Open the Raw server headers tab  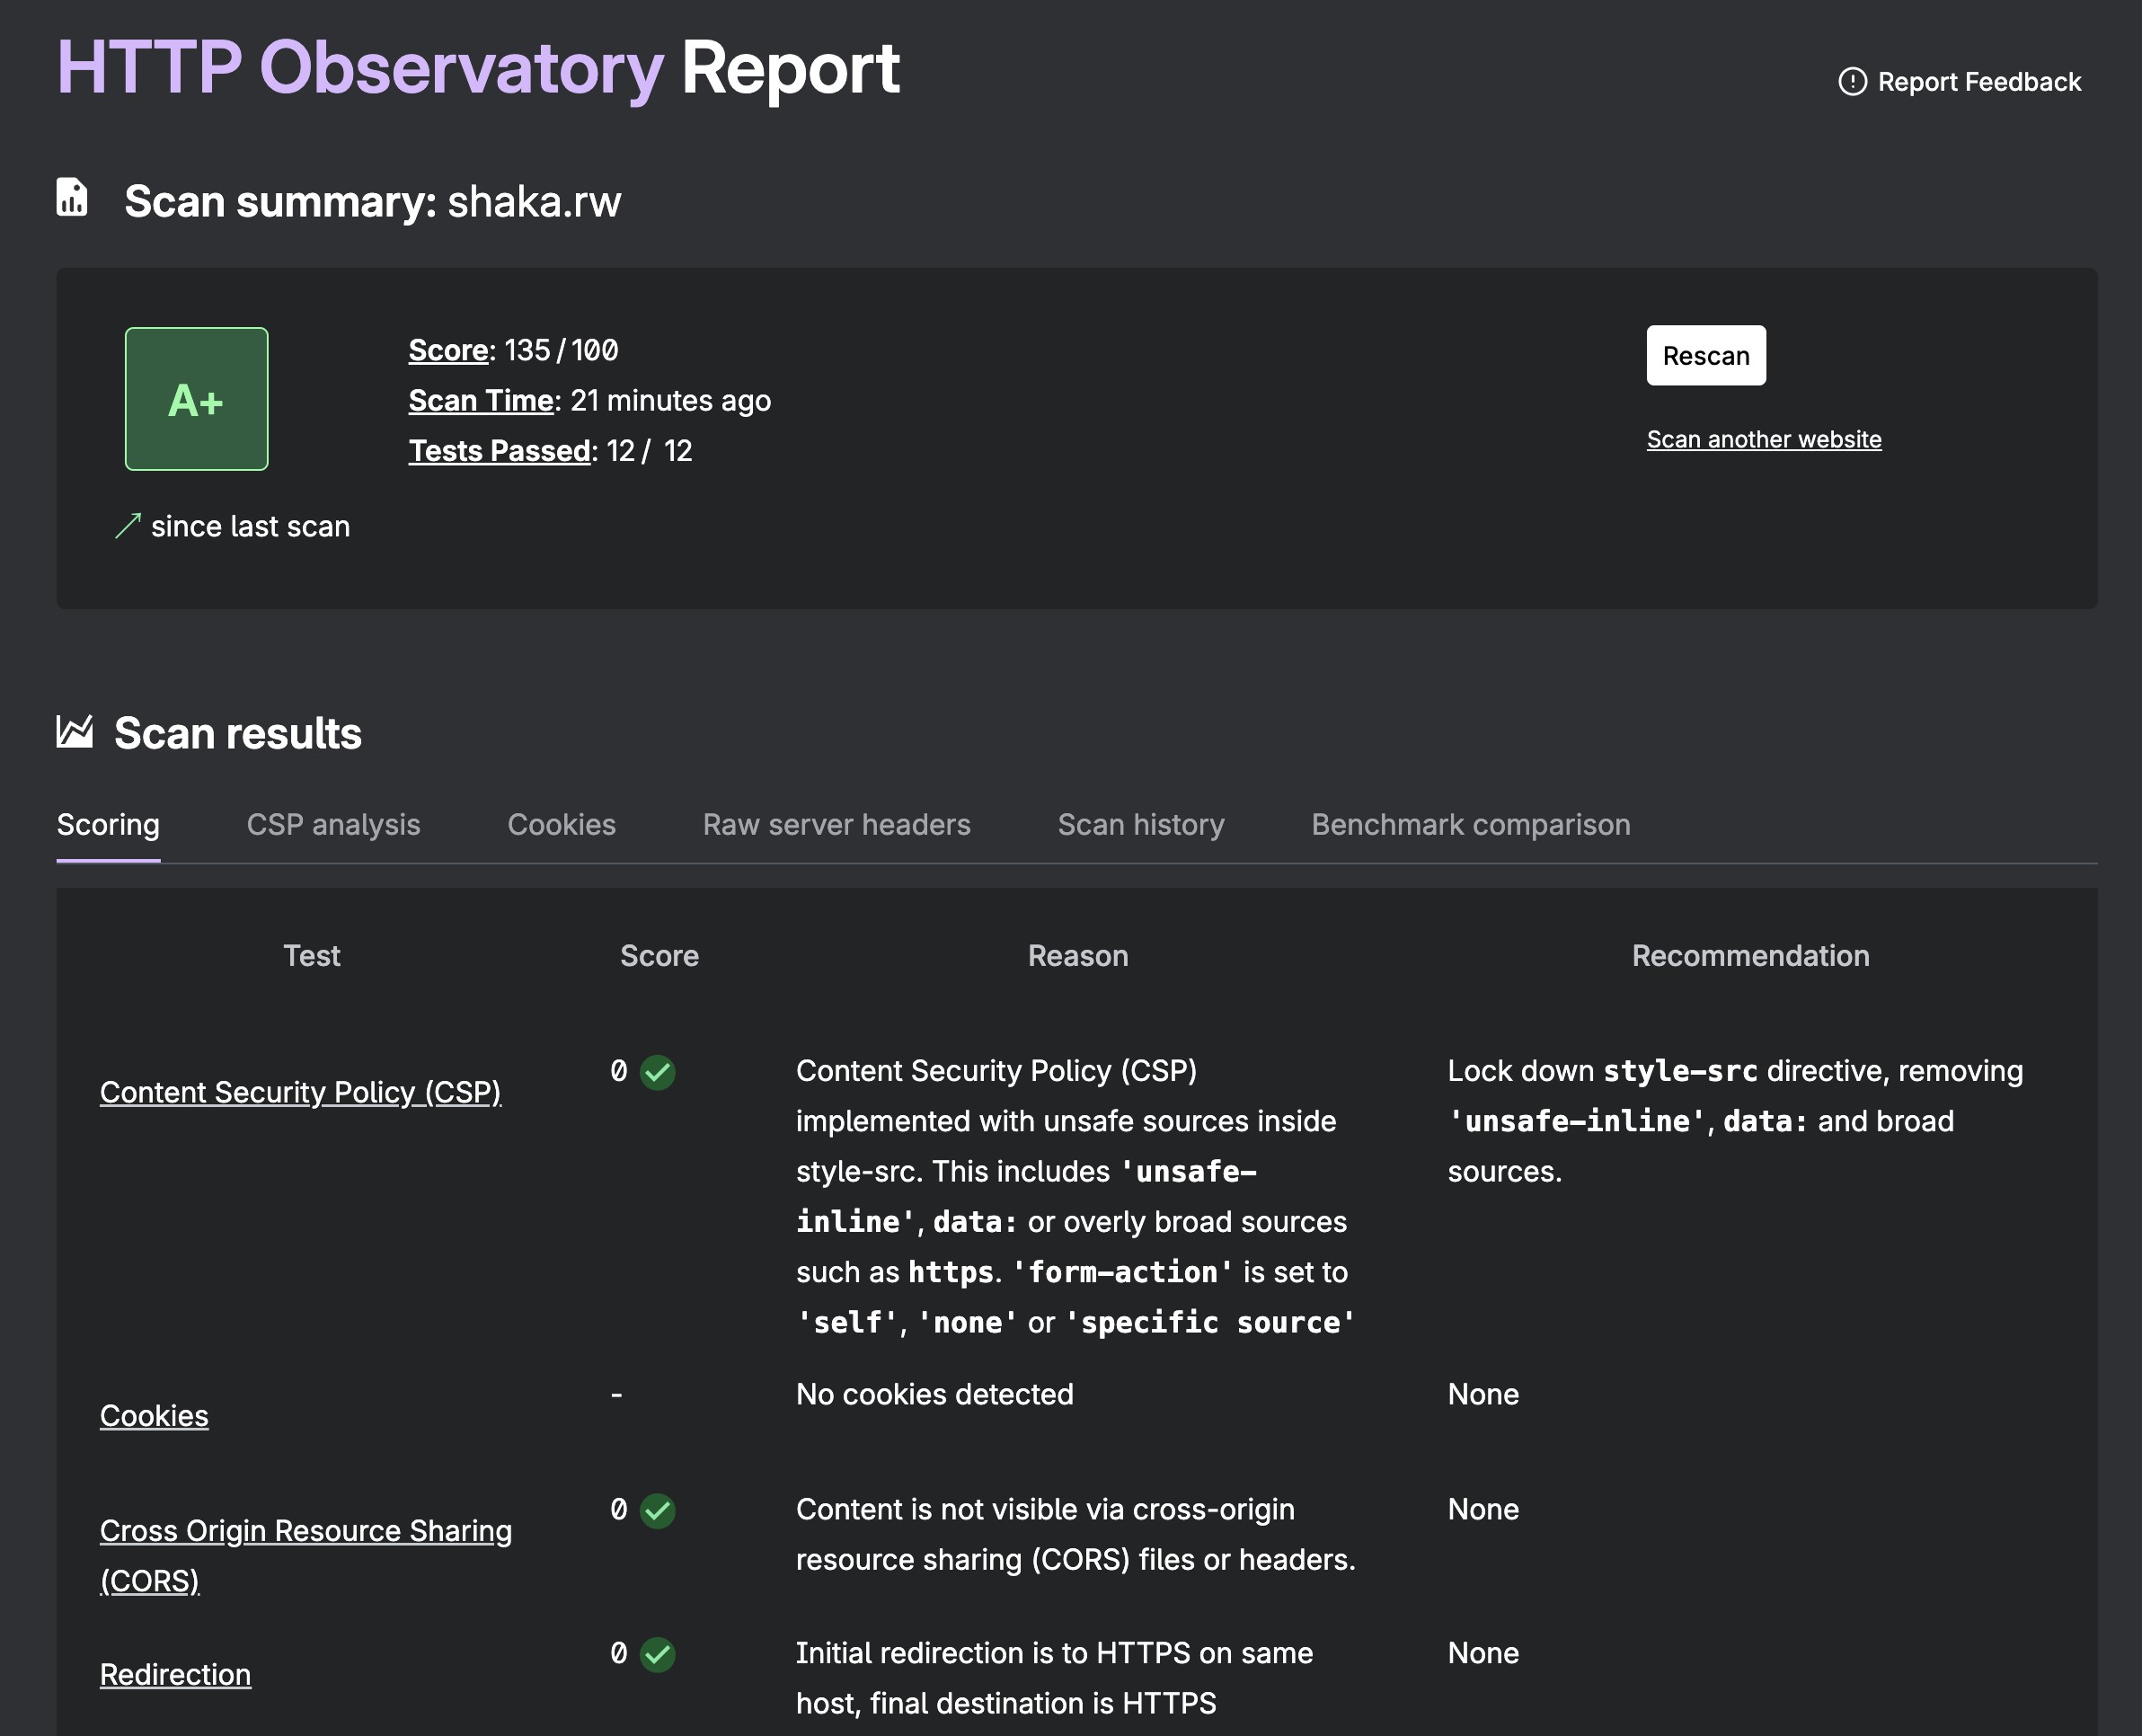point(836,824)
